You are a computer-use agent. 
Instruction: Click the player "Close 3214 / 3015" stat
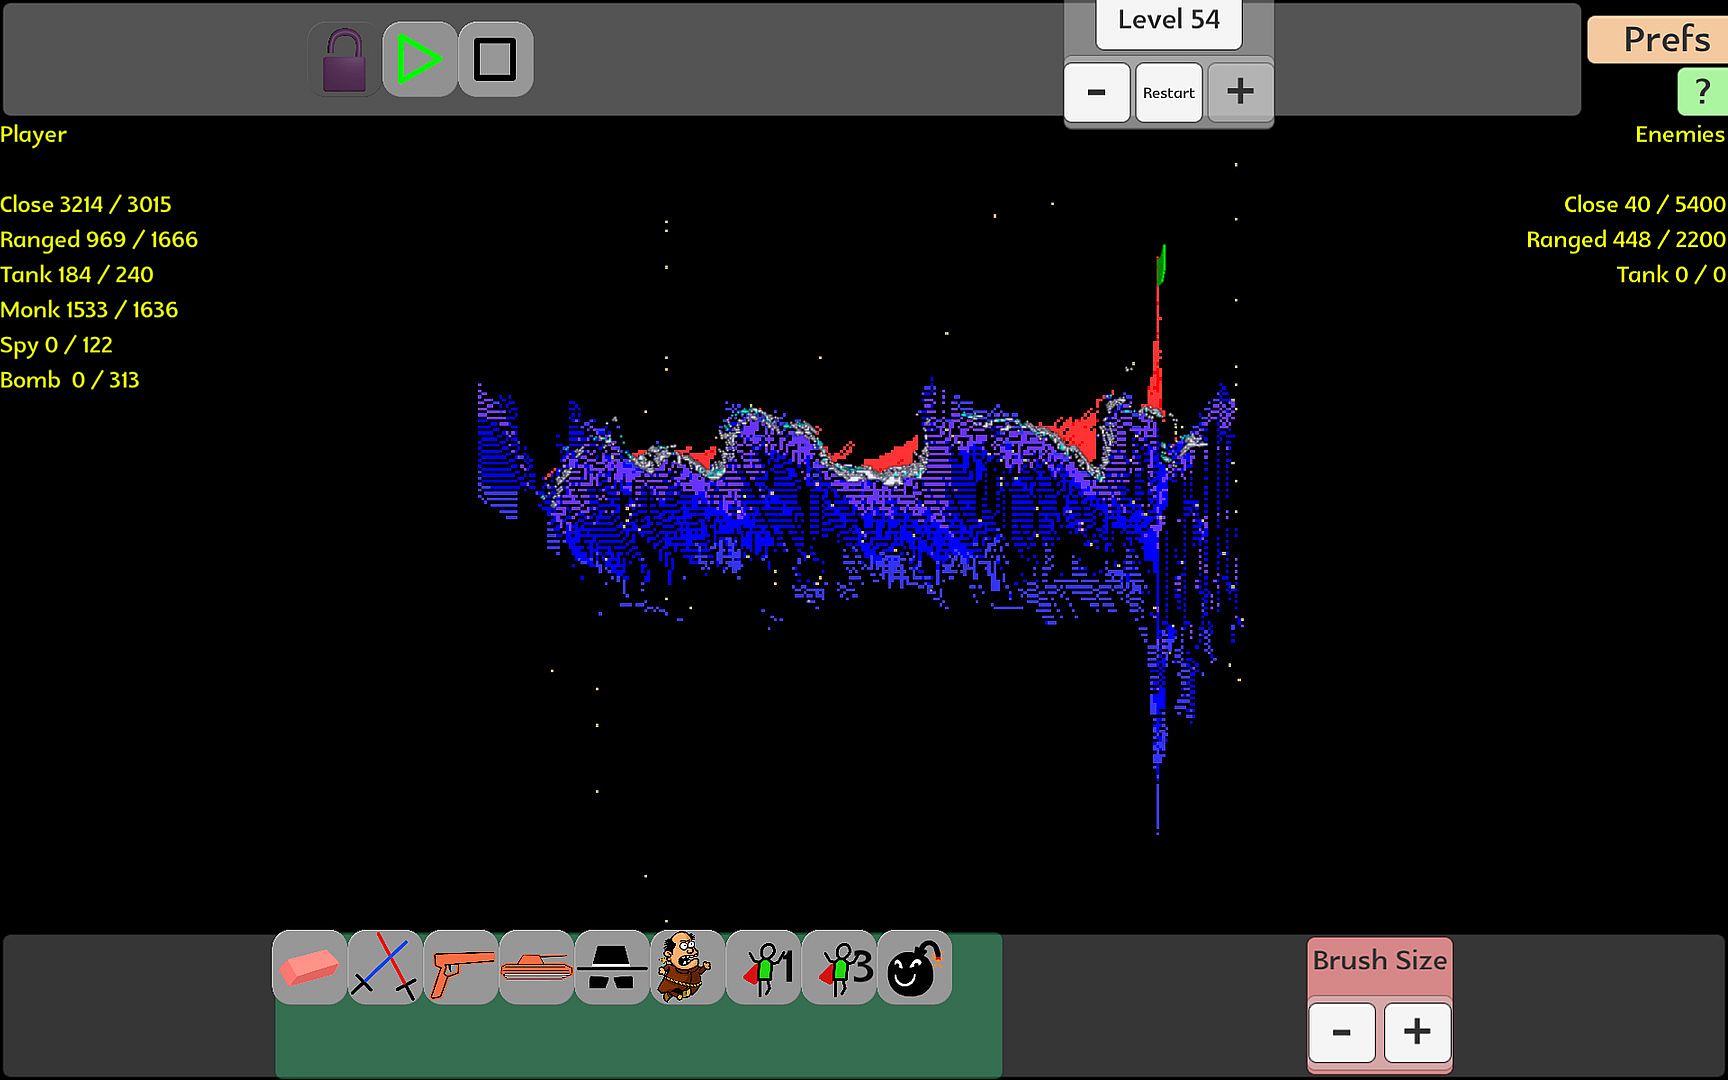pos(86,204)
